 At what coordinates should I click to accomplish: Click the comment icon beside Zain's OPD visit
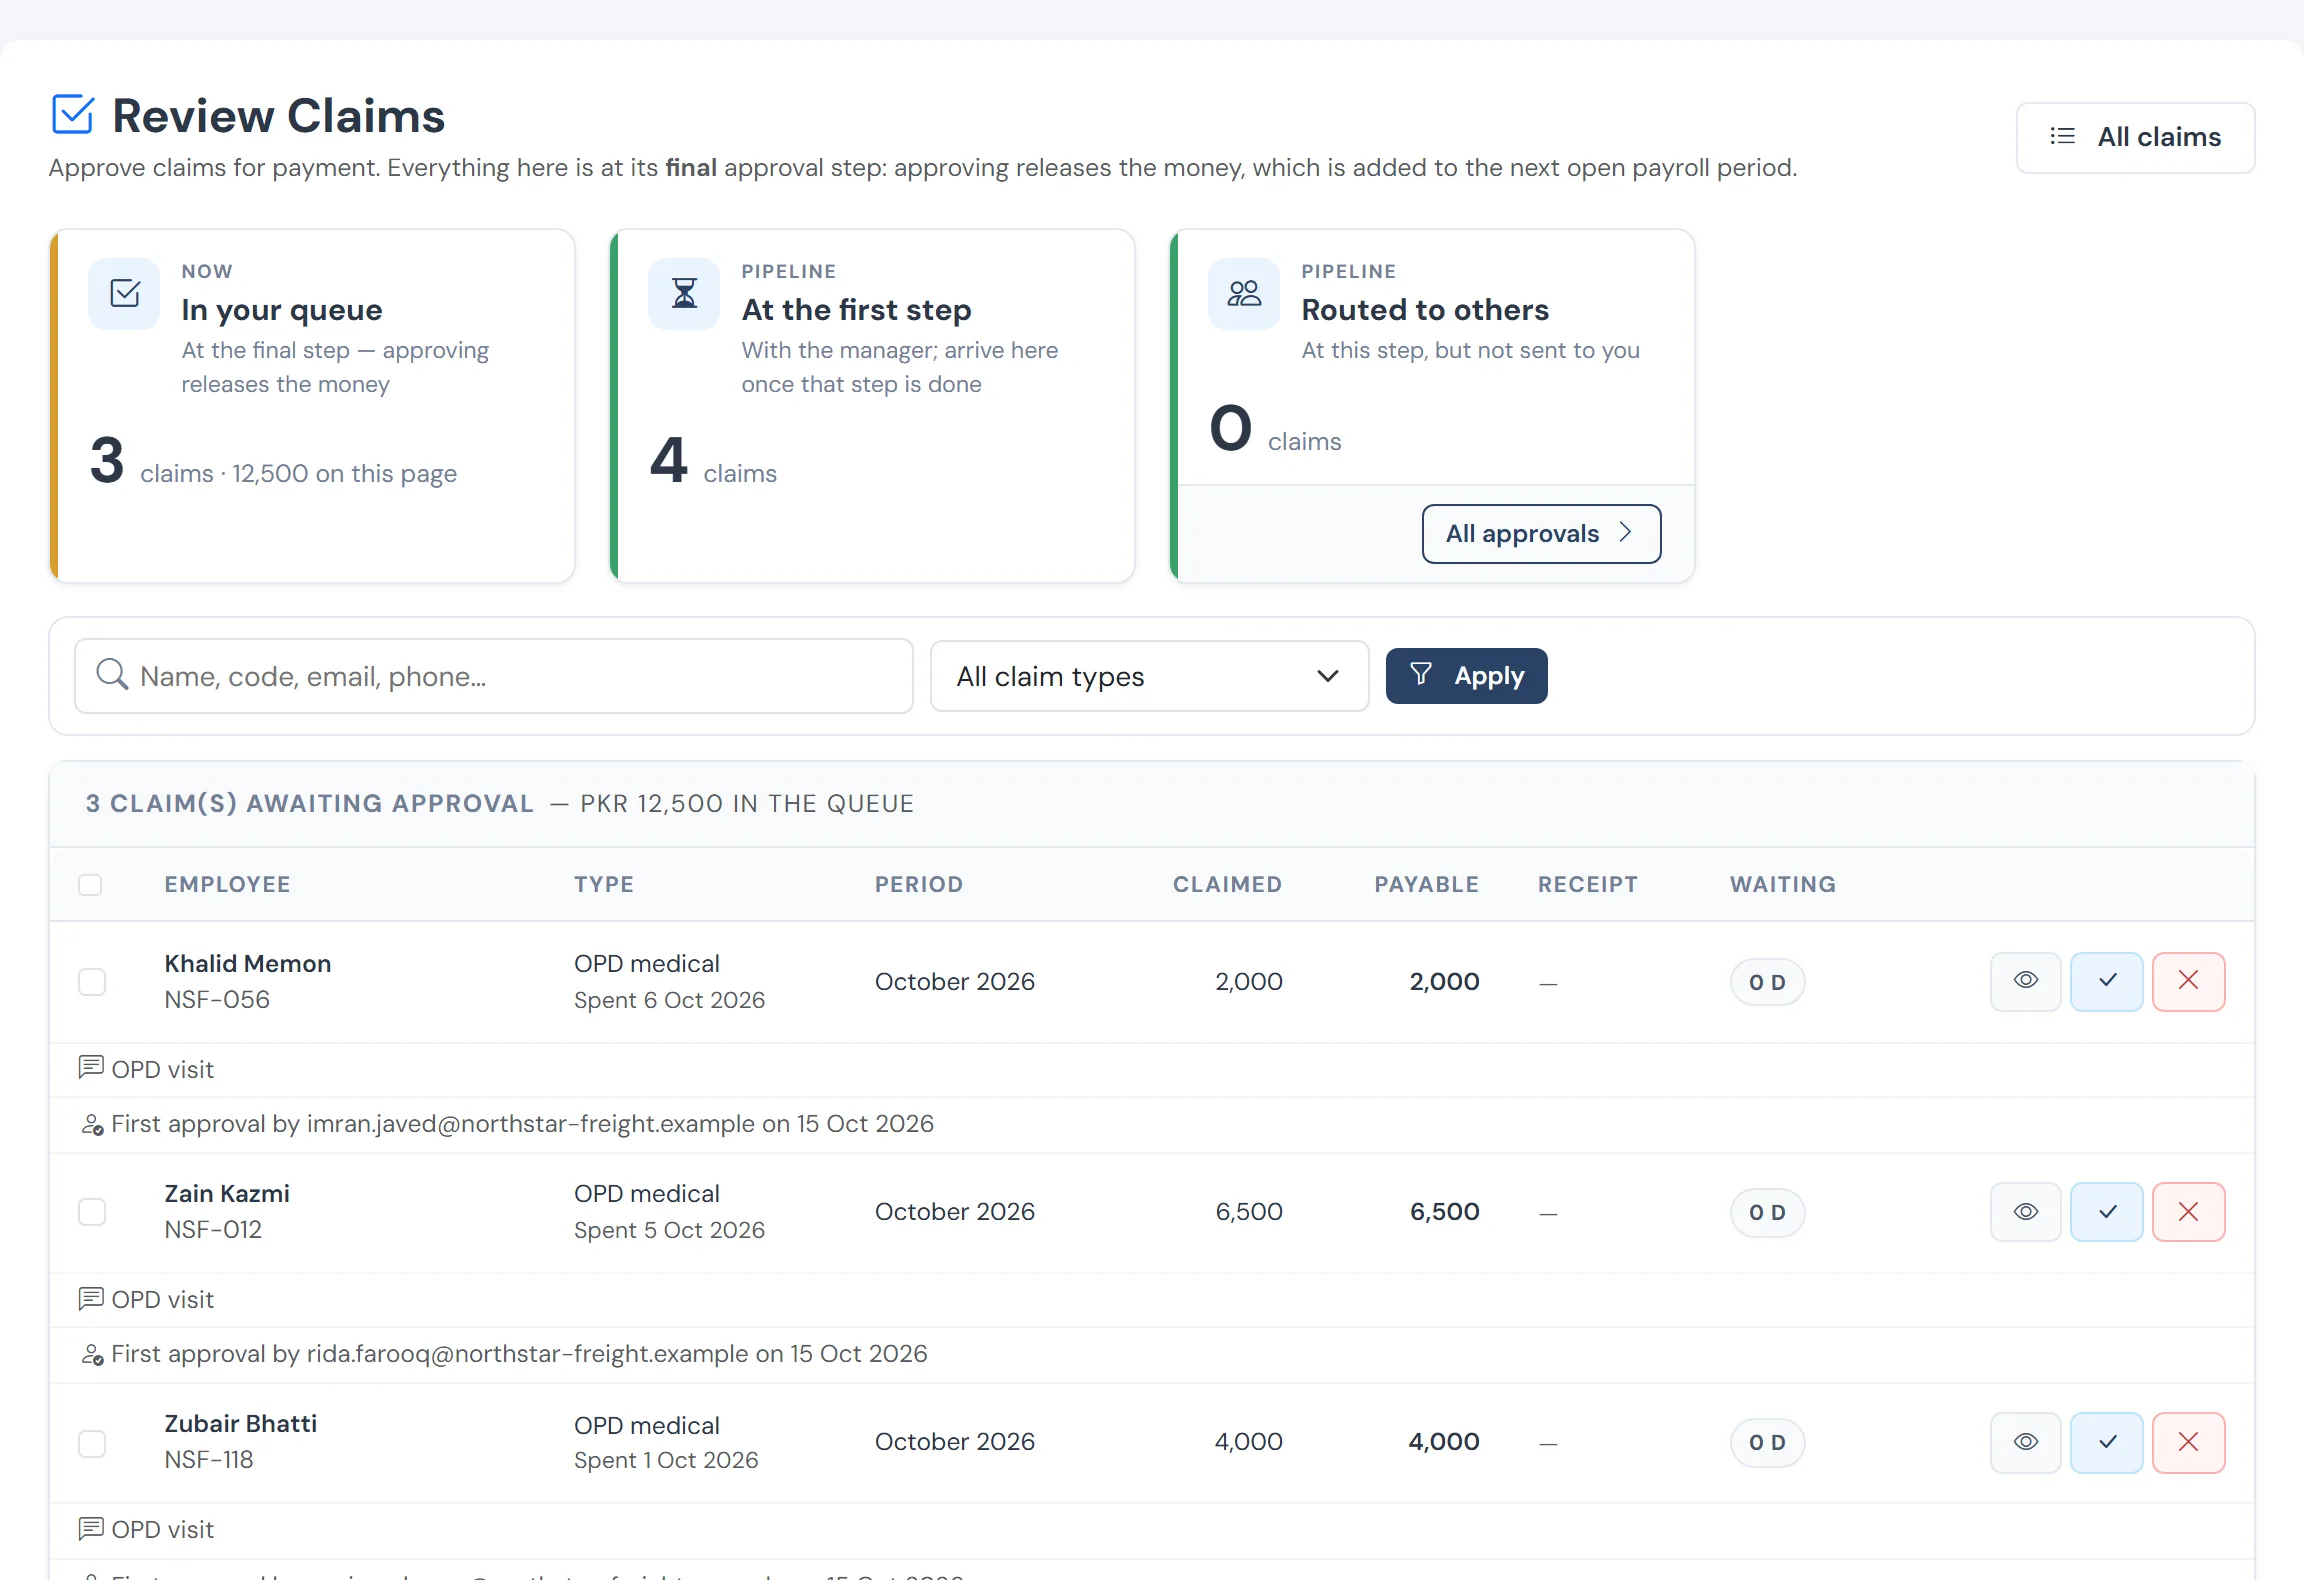point(91,1297)
